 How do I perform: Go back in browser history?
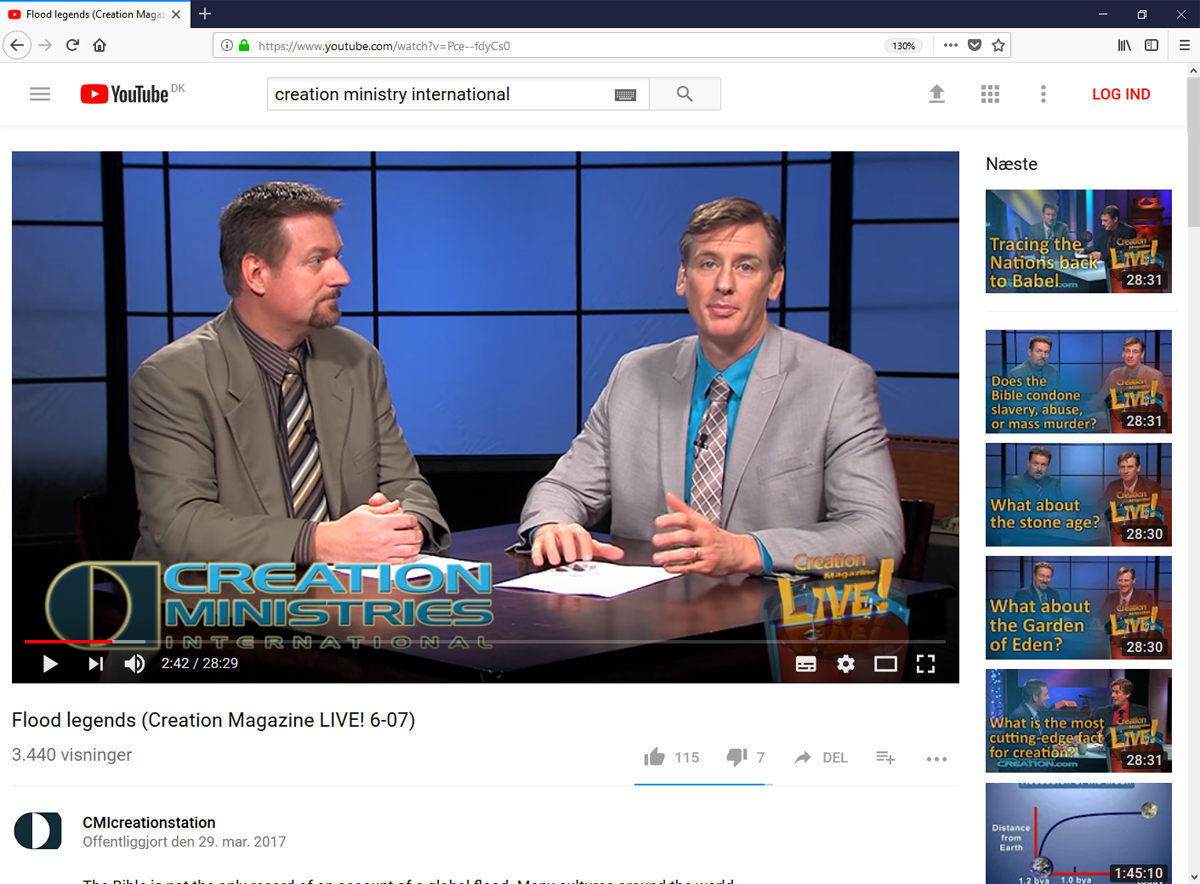pyautogui.click(x=17, y=45)
